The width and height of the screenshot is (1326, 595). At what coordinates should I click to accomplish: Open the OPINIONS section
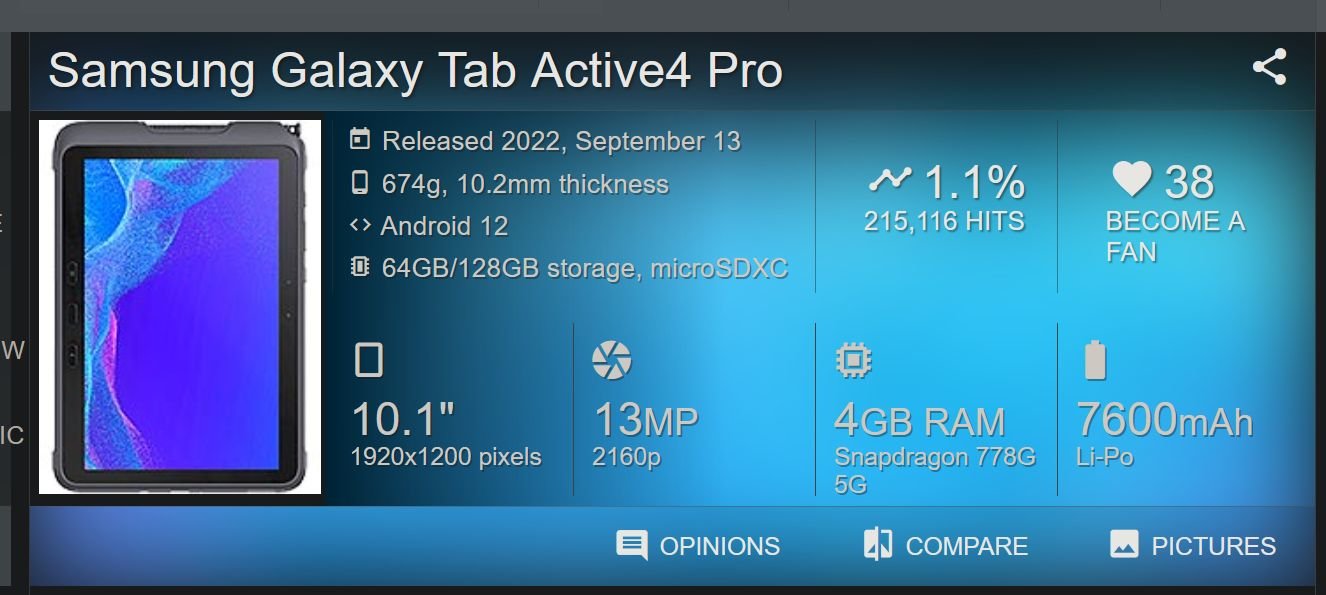tap(698, 546)
